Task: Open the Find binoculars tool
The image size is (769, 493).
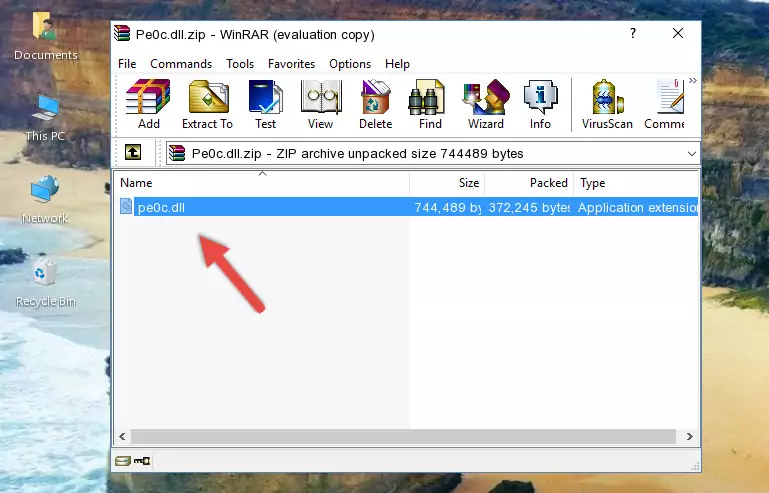Action: 430,104
